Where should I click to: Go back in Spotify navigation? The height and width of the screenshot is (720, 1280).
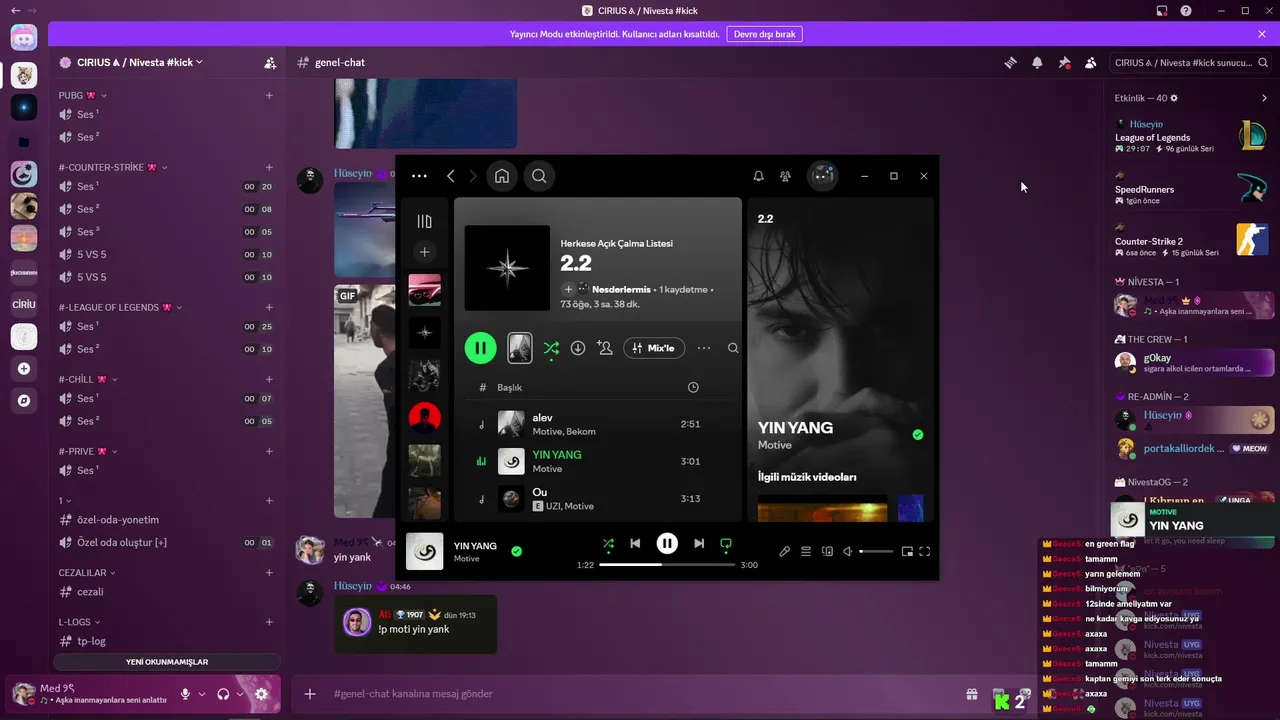pos(450,176)
